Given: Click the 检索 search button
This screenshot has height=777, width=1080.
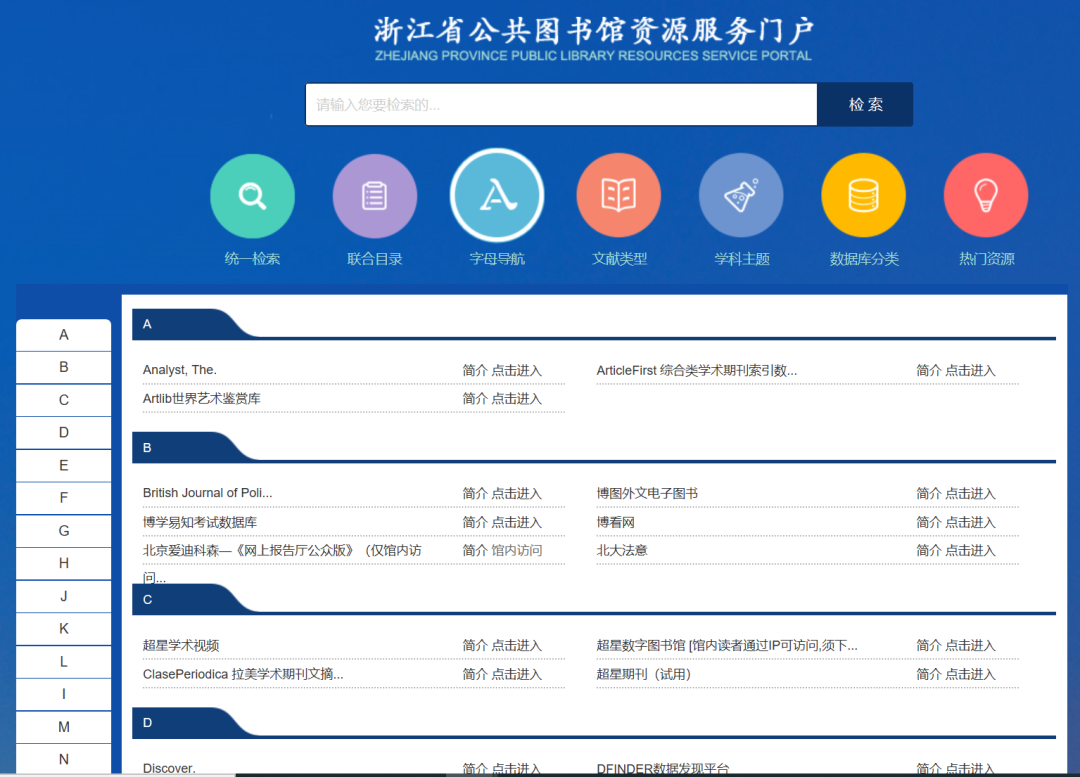Looking at the screenshot, I should click(x=865, y=105).
